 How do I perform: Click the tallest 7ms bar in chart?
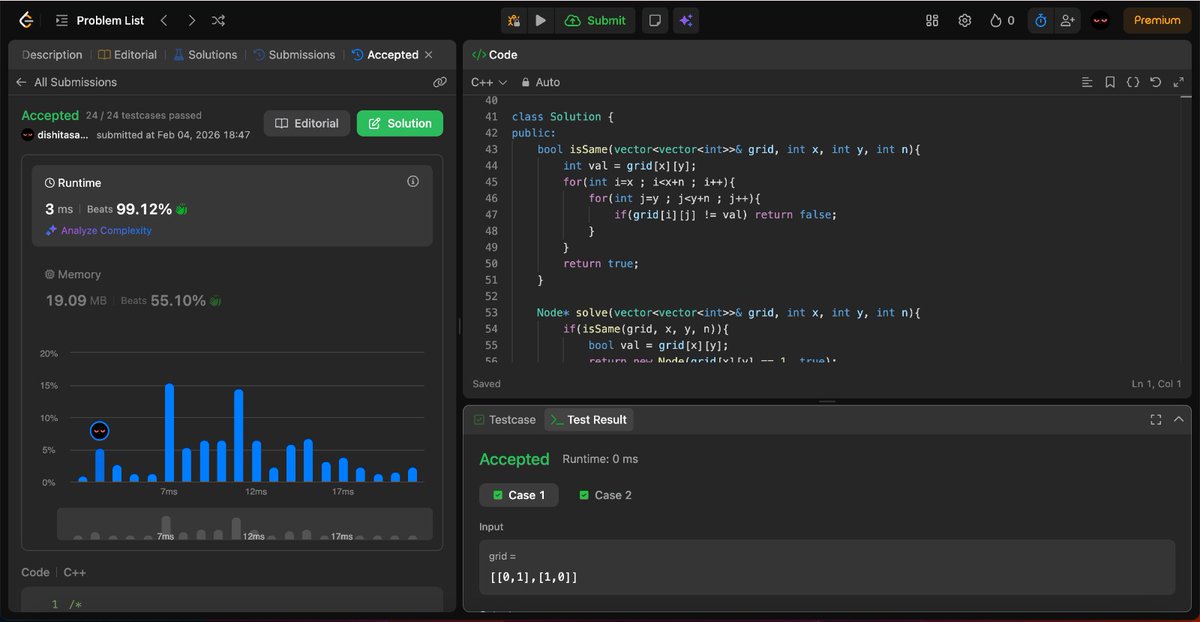click(169, 433)
